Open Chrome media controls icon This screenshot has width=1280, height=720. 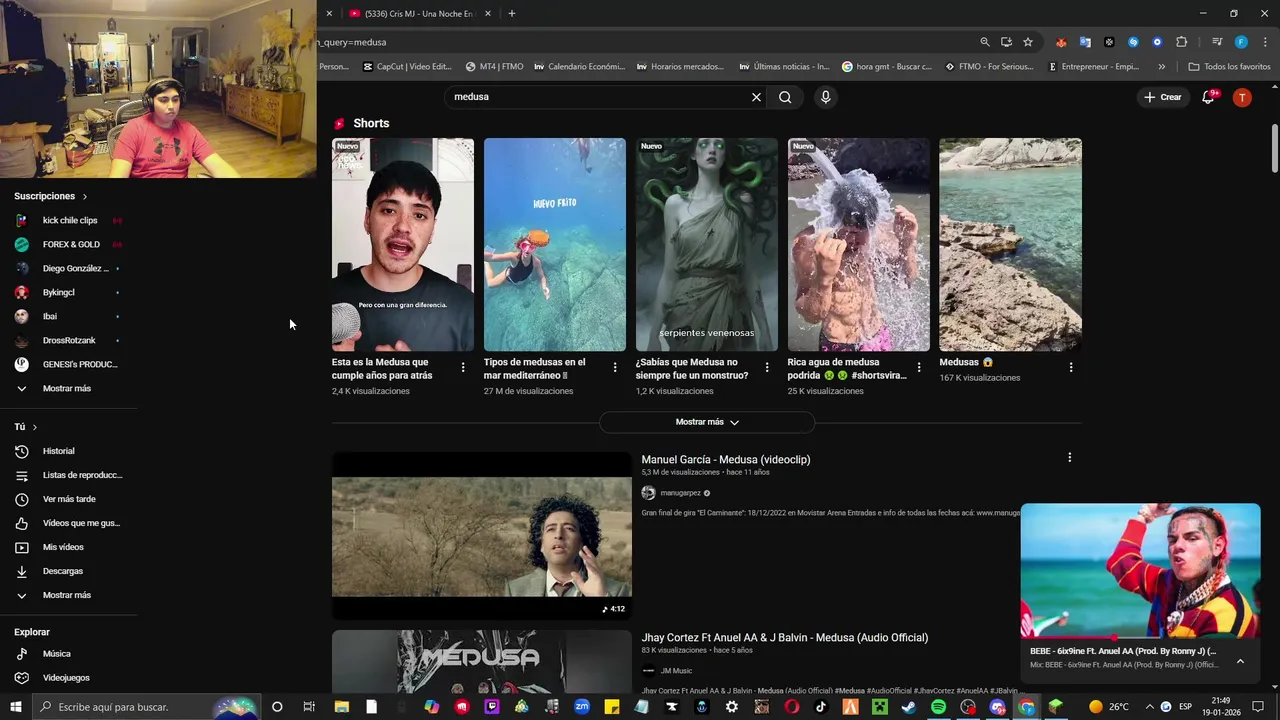[1217, 42]
